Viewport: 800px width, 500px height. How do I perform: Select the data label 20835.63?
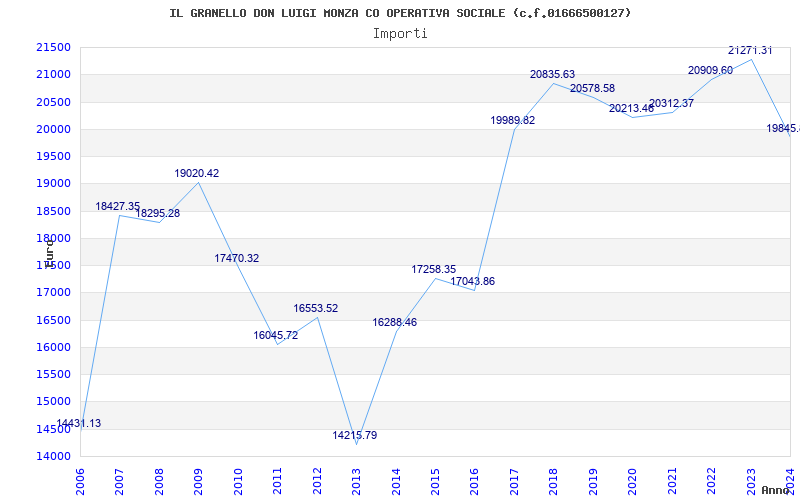(552, 74)
